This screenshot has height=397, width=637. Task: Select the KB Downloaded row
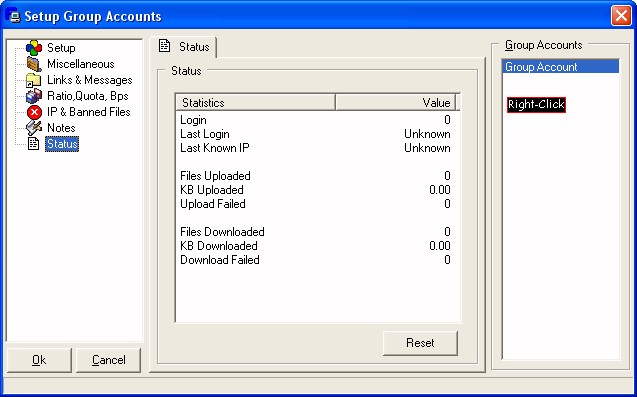coord(315,246)
